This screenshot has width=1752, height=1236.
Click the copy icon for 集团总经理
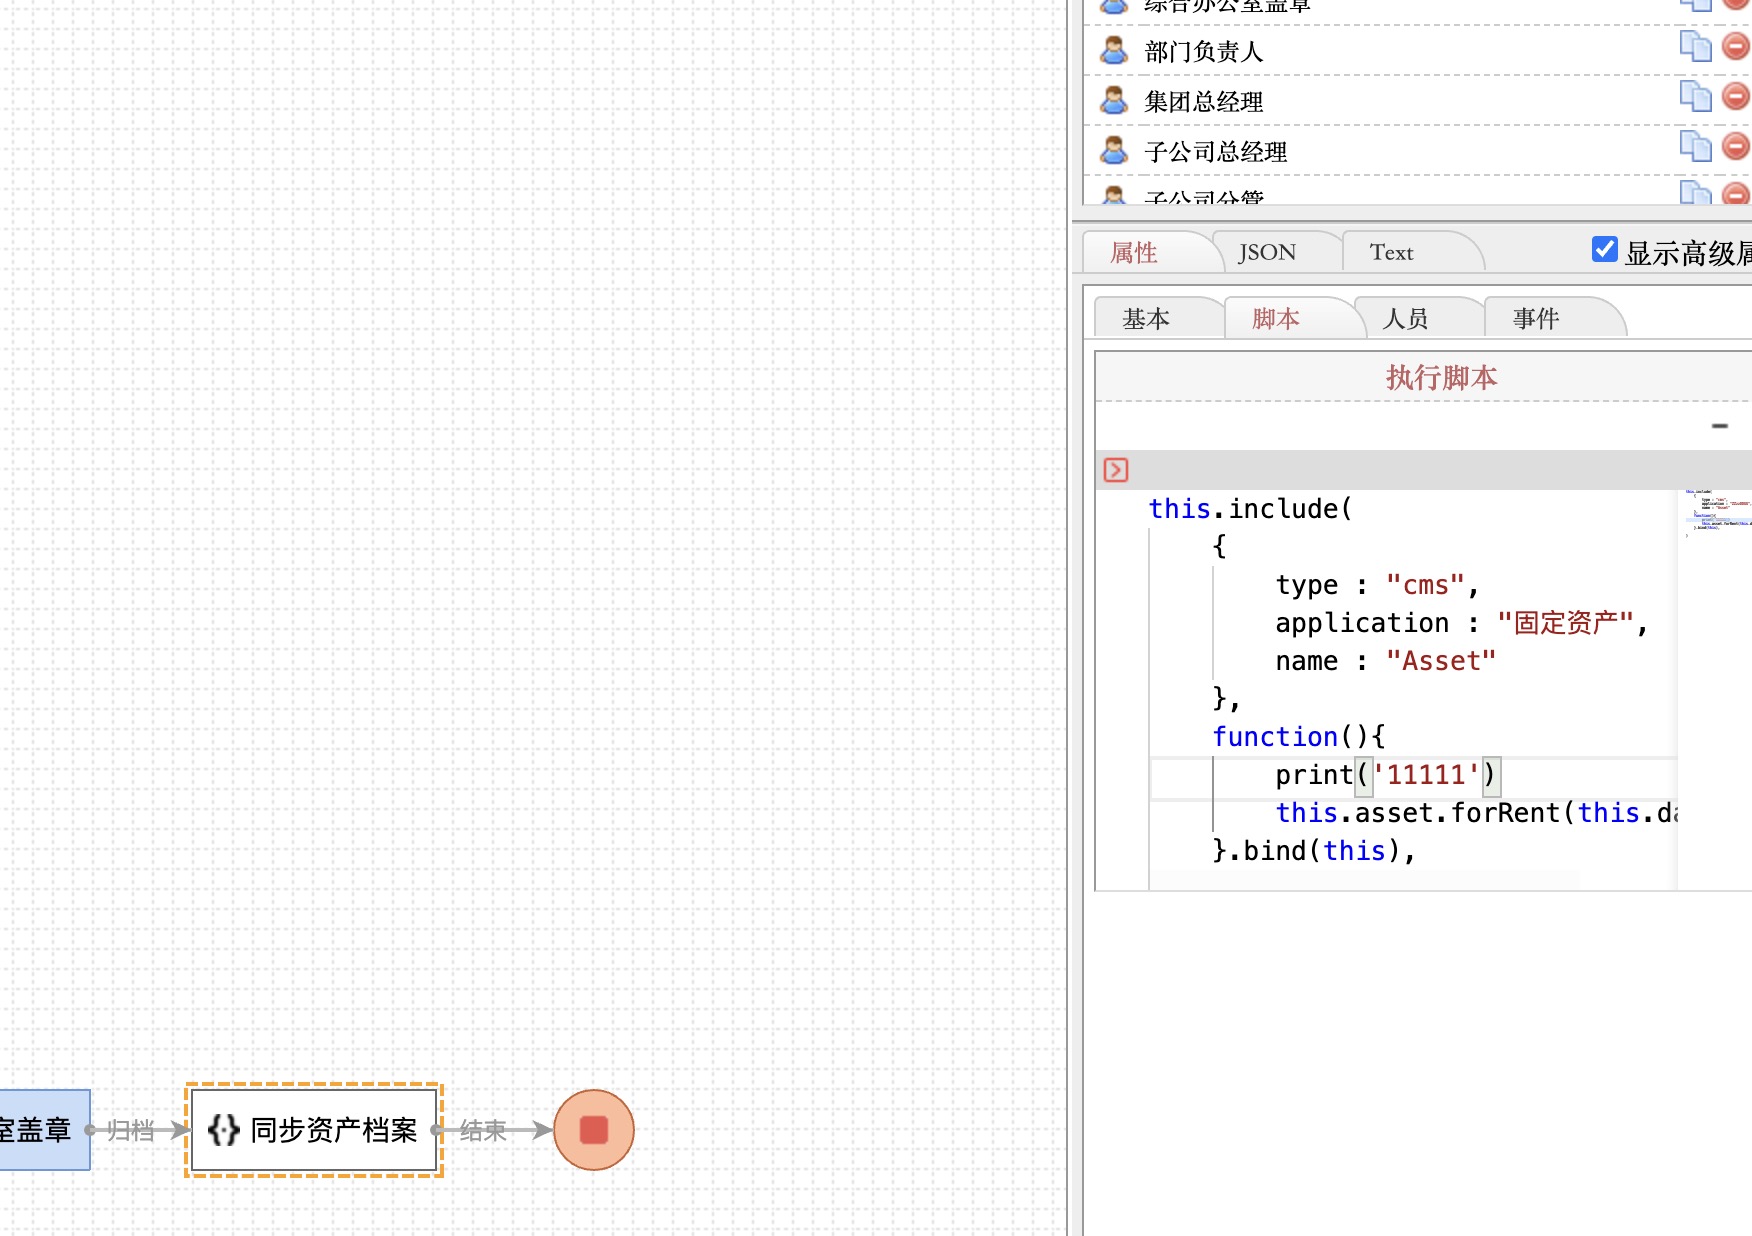tap(1695, 96)
